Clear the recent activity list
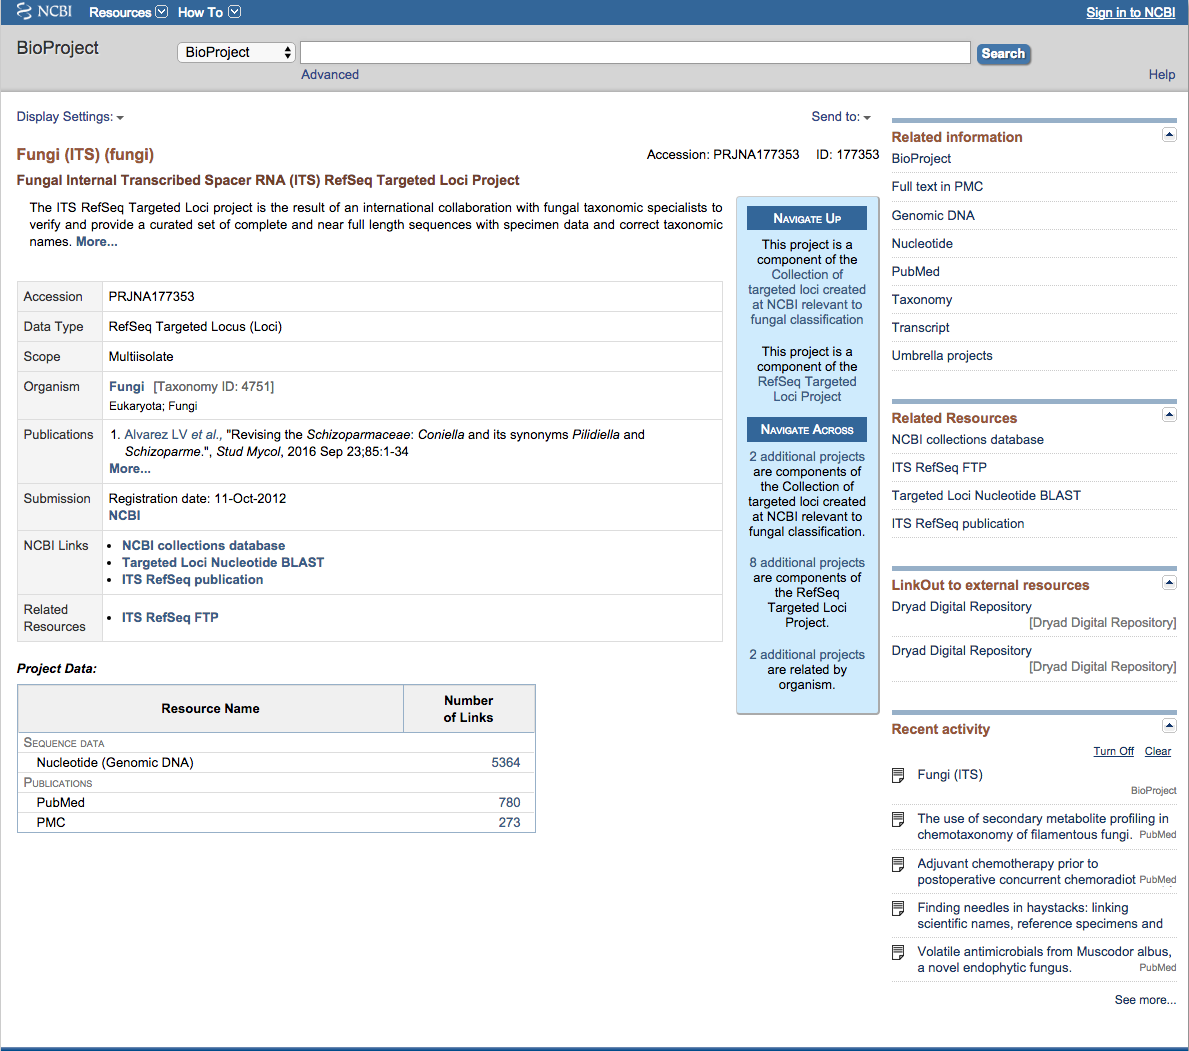 tap(1157, 751)
